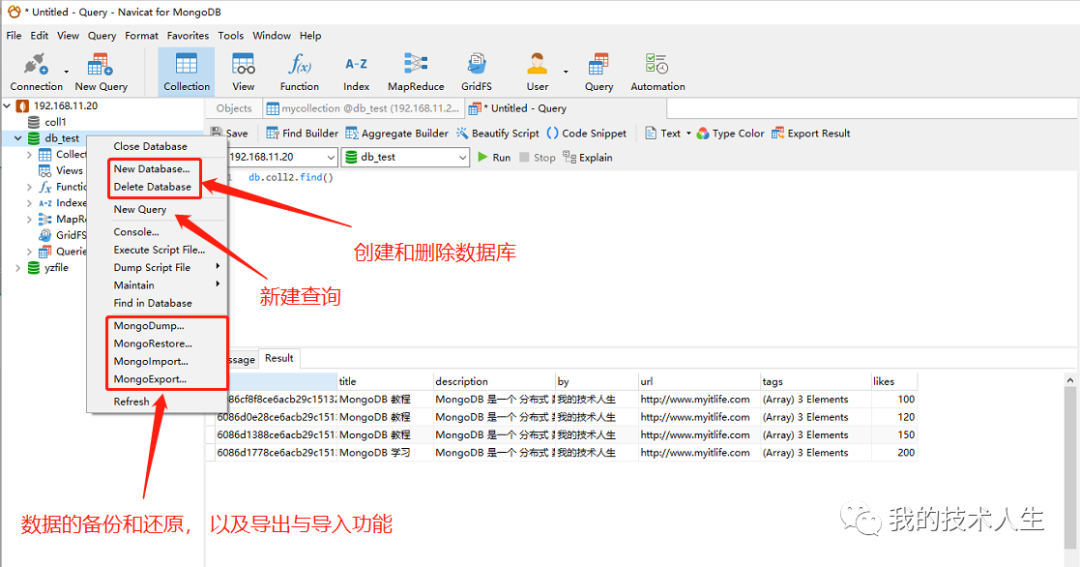Click the Explain button
Screen dimensions: 1080x567
[x=588, y=157]
